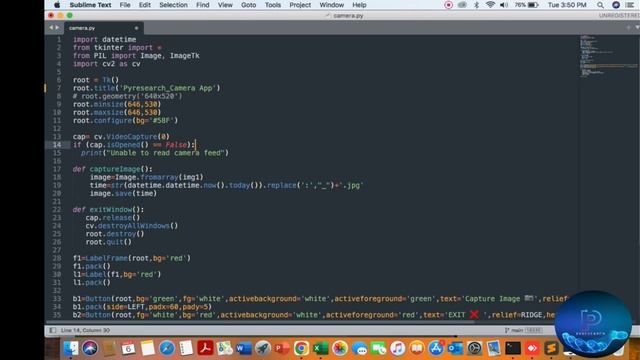Viewport: 640px width, 360px height.
Task: Open Adobe Acrobat from the Dock
Action: [205, 348]
